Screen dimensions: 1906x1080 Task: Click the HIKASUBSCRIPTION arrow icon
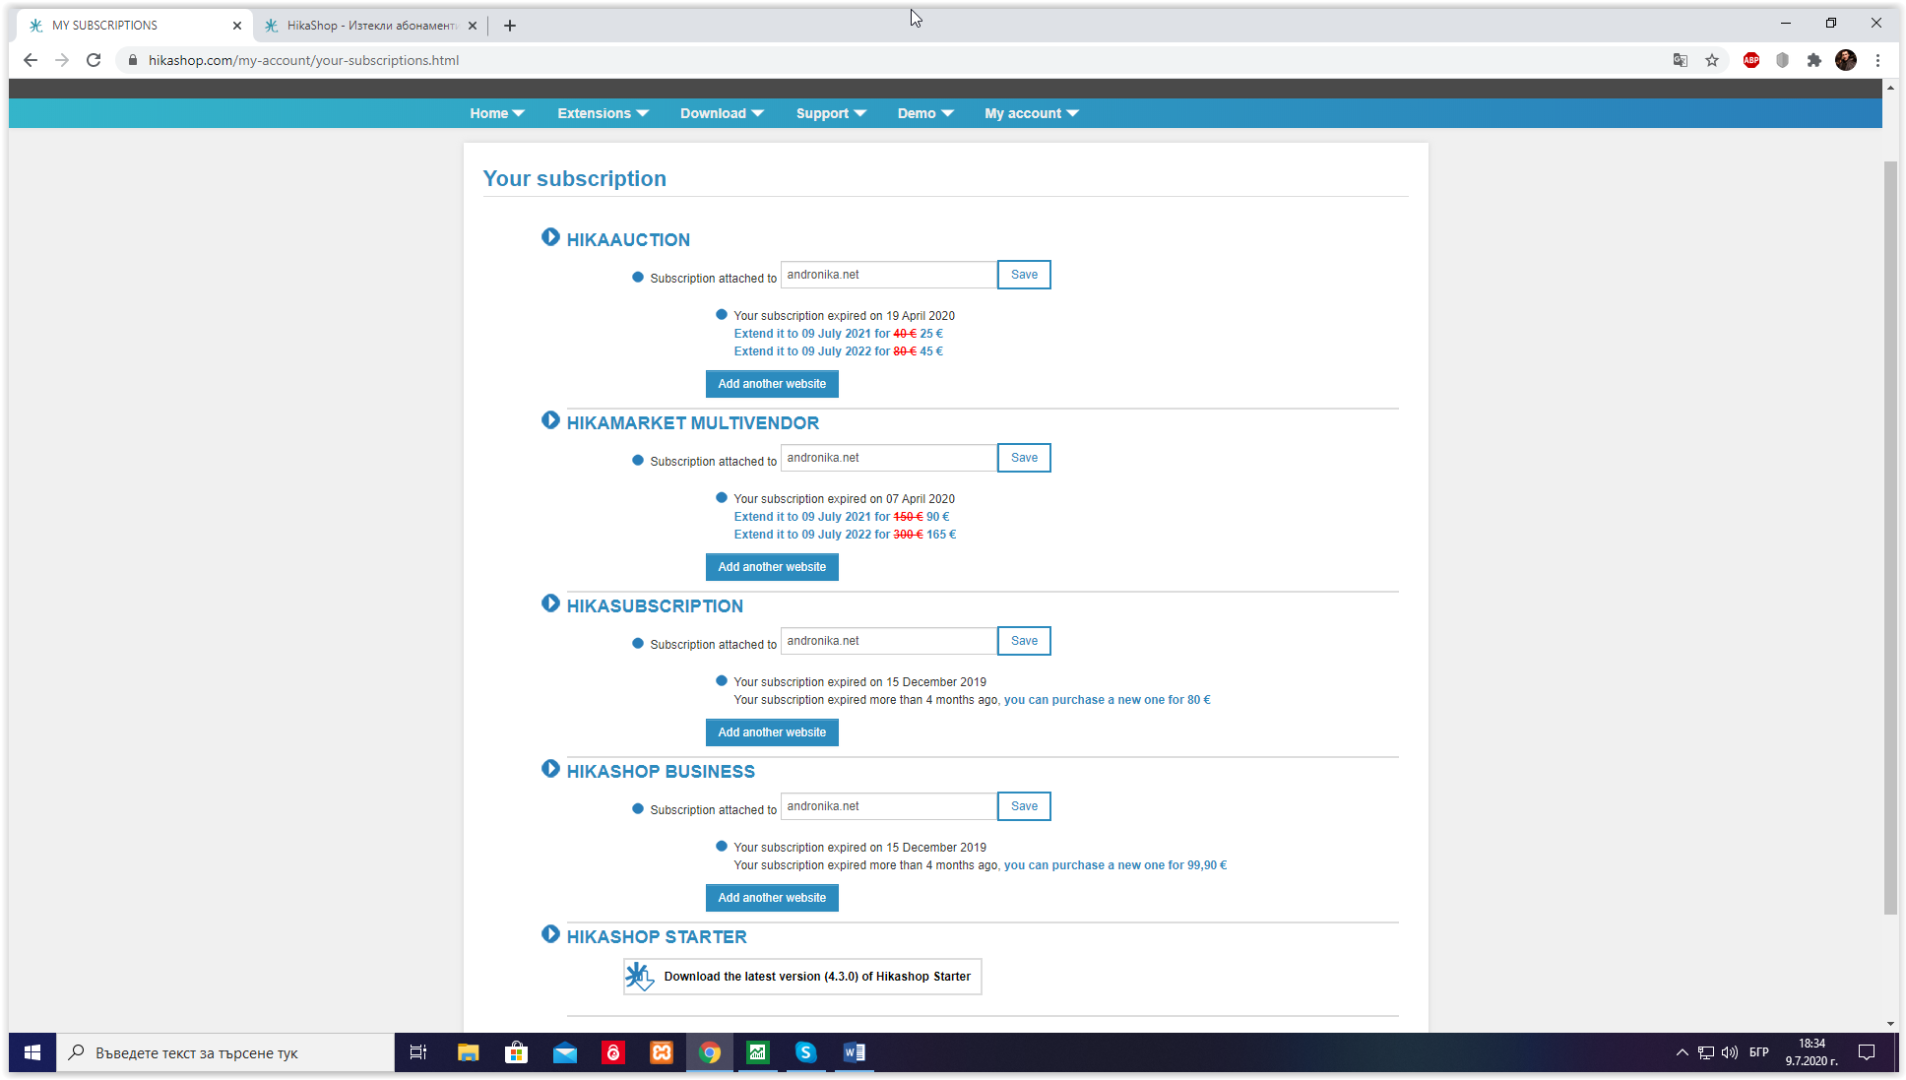tap(550, 603)
